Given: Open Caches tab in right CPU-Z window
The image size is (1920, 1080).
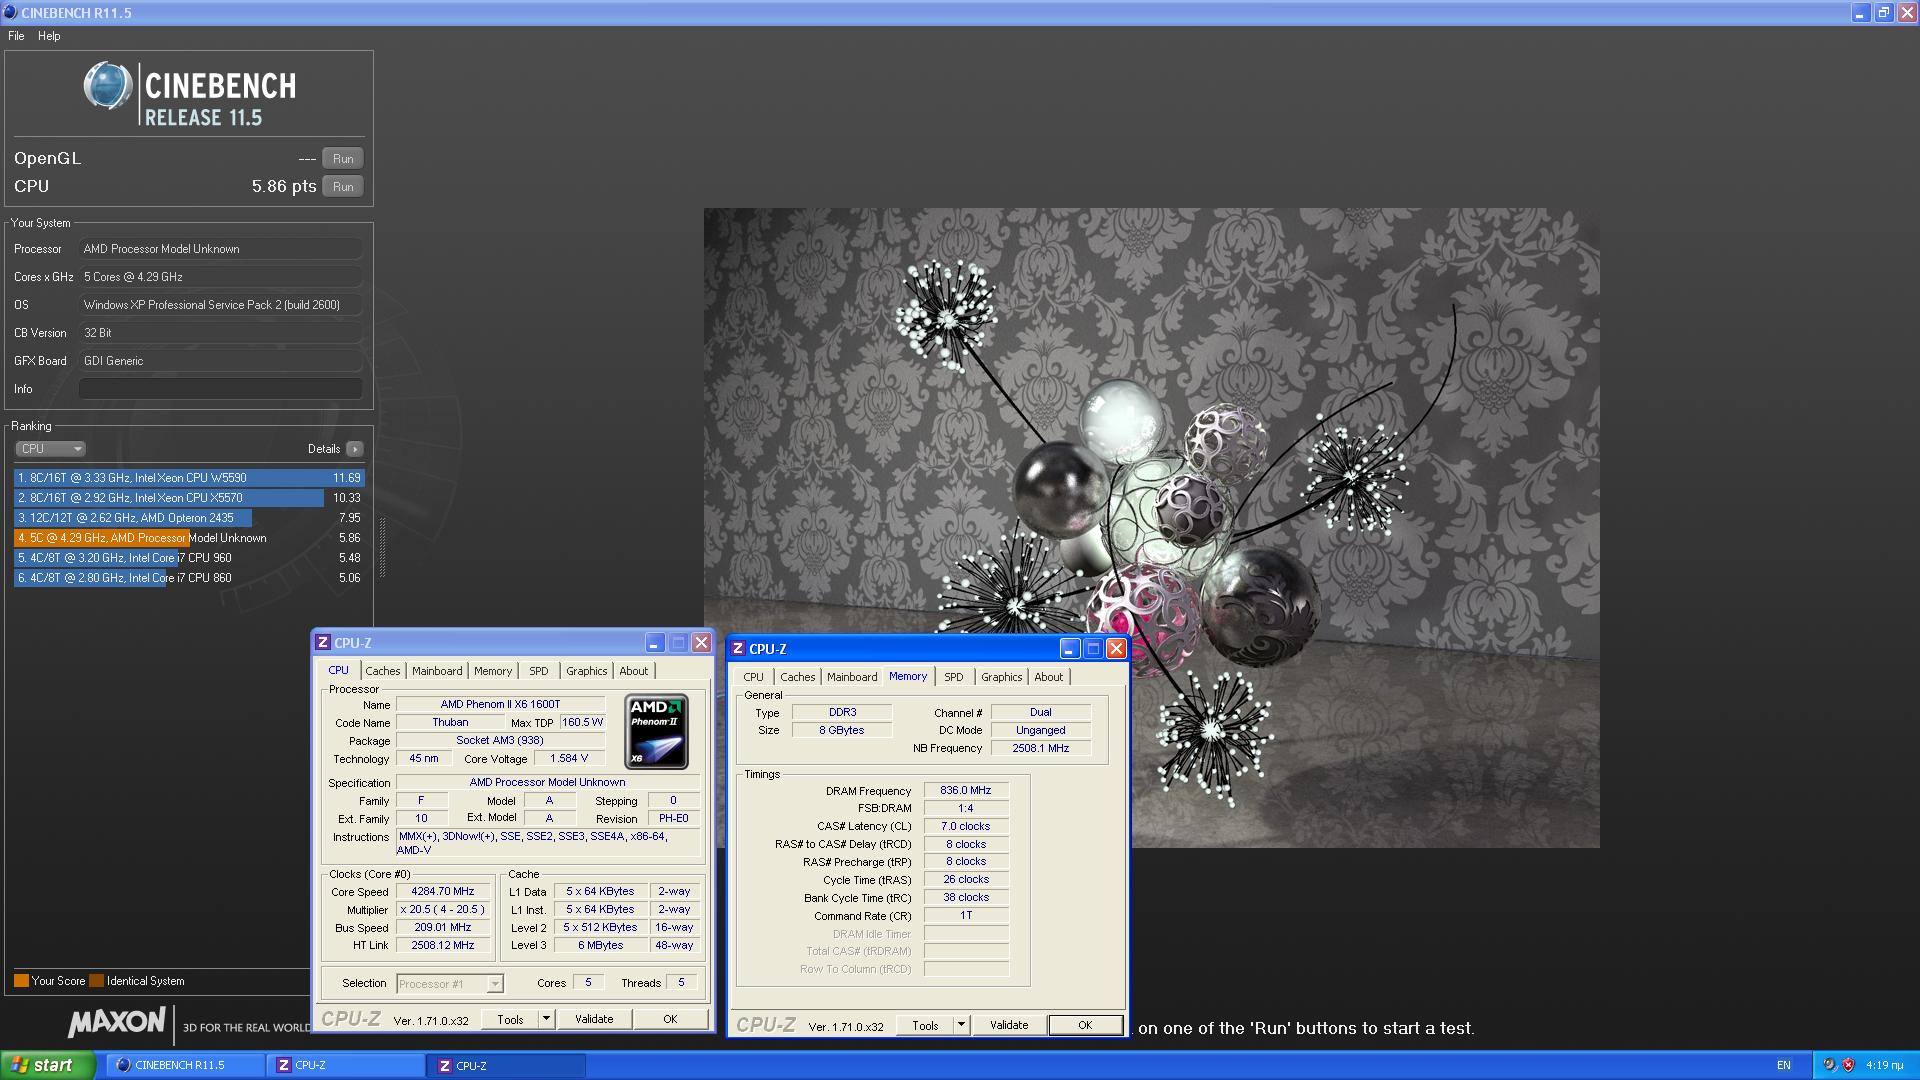Looking at the screenshot, I should pos(797,677).
